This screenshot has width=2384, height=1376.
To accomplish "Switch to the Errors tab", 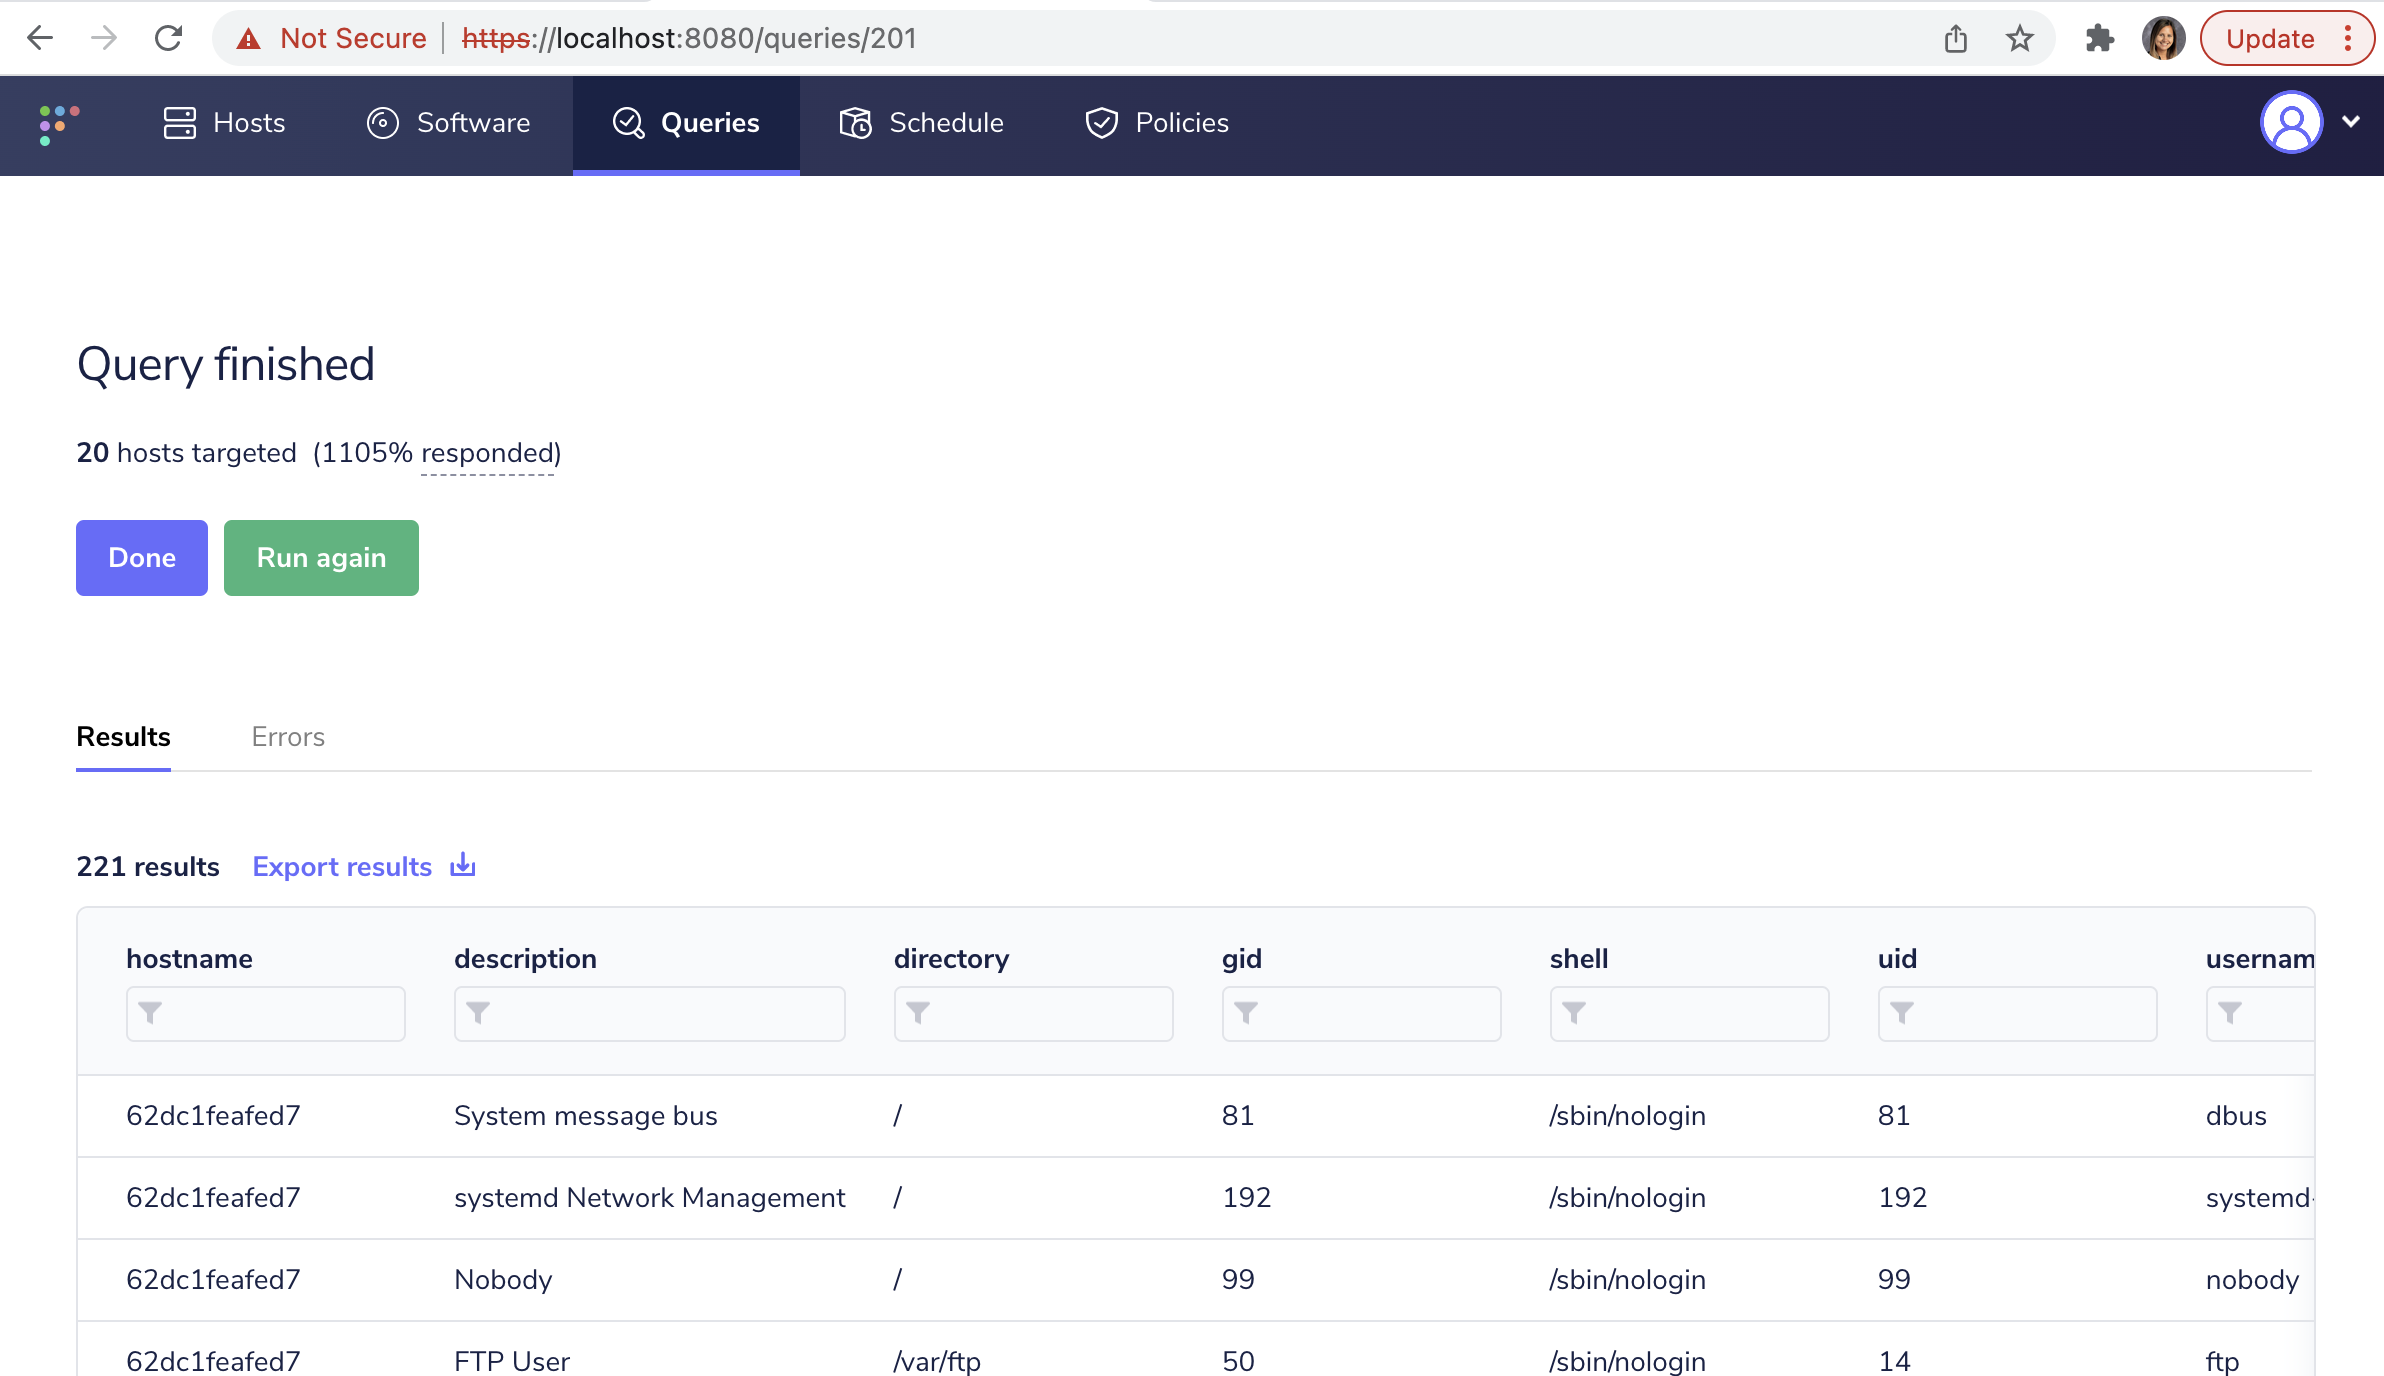I will (x=288, y=737).
